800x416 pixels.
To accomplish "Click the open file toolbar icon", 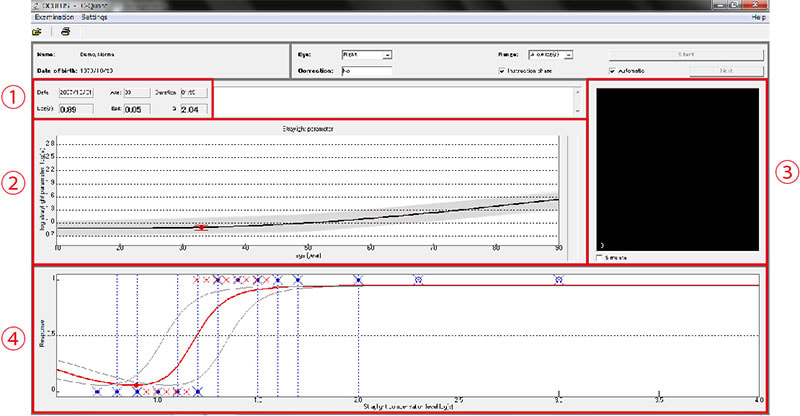I will pos(37,32).
